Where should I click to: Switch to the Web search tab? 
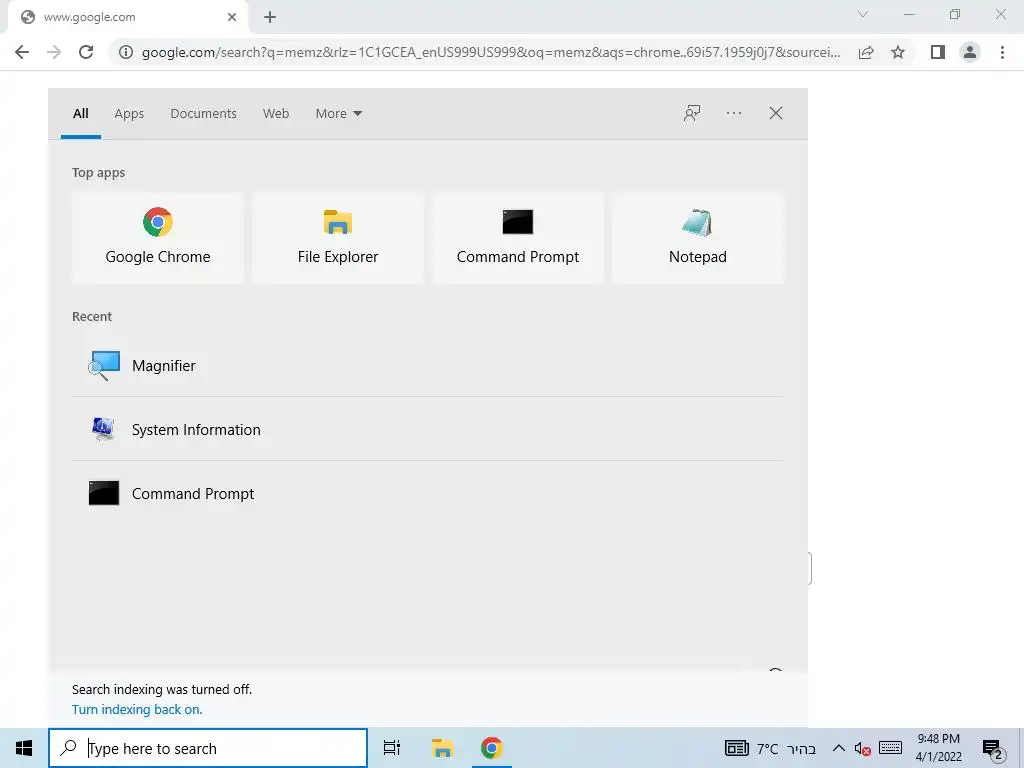click(276, 114)
